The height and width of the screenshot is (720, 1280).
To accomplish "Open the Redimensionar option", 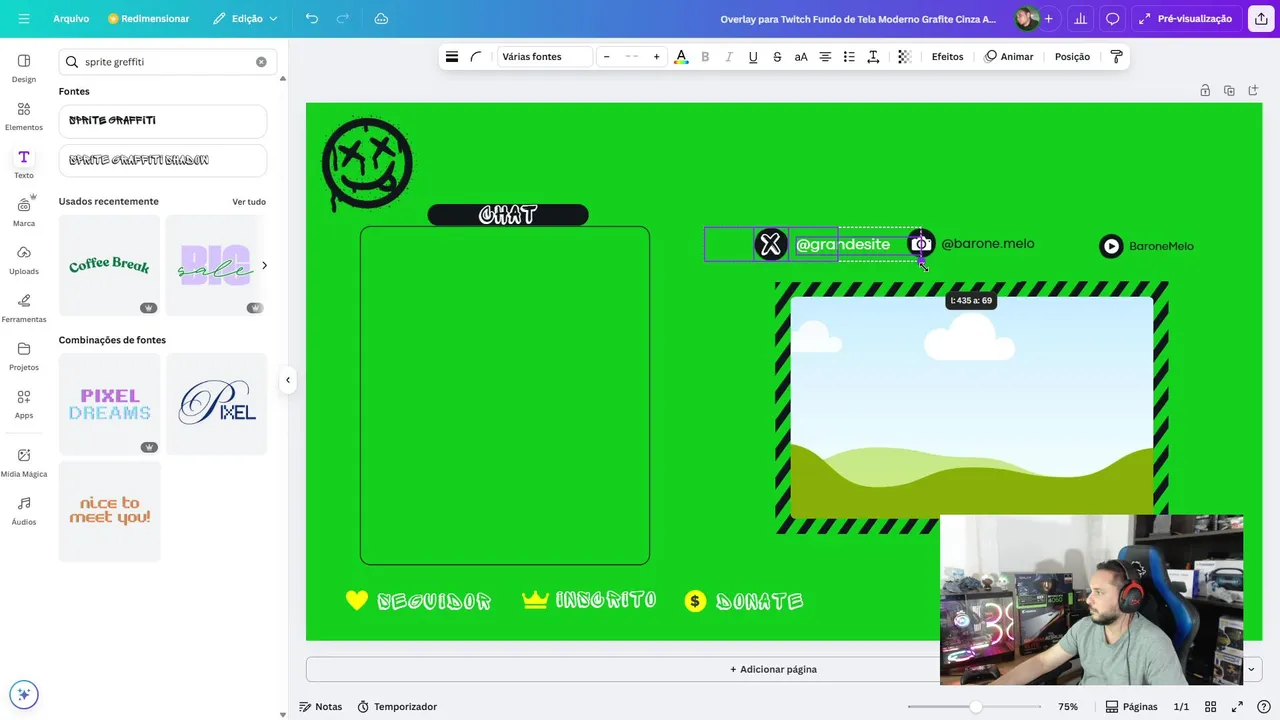I will click(x=148, y=19).
